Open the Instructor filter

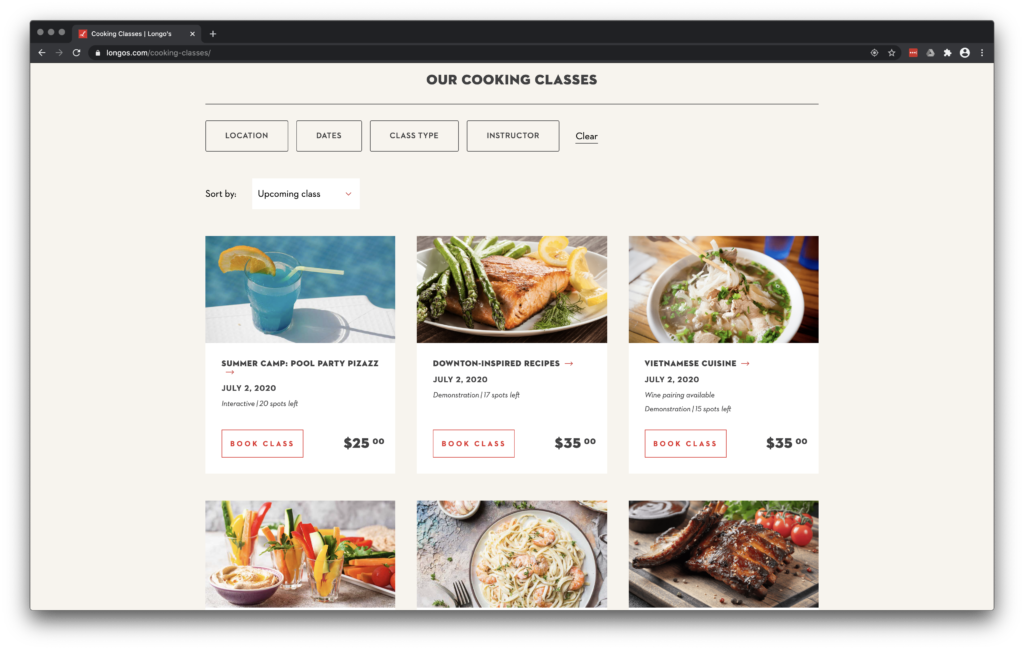pos(513,136)
